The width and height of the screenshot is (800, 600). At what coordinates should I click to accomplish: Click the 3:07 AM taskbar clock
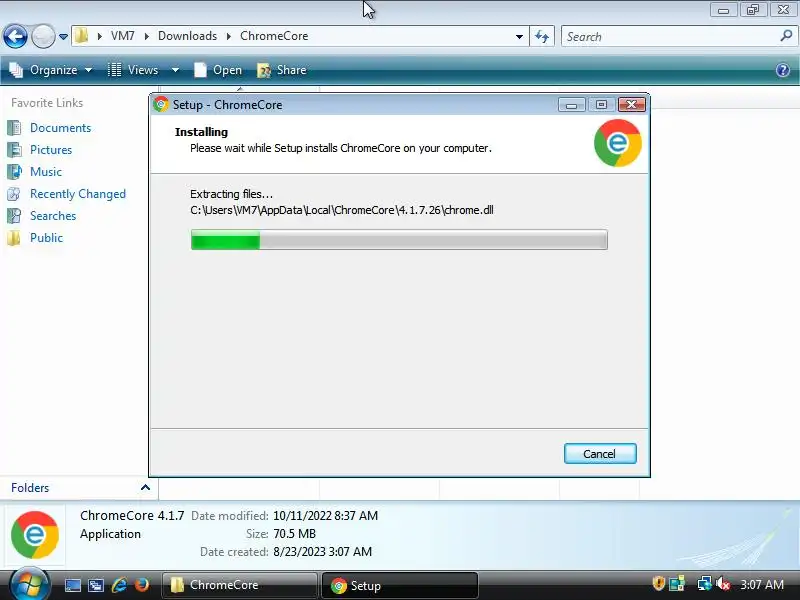pyautogui.click(x=762, y=585)
